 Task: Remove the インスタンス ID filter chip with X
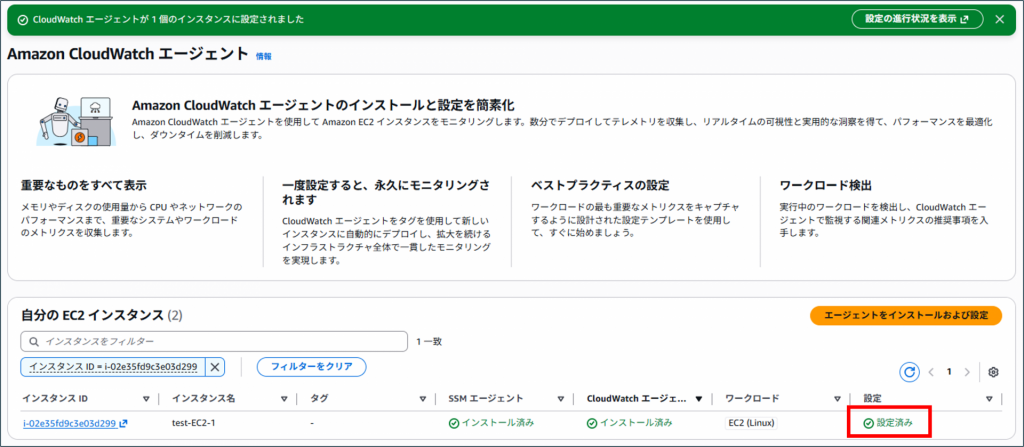point(215,366)
